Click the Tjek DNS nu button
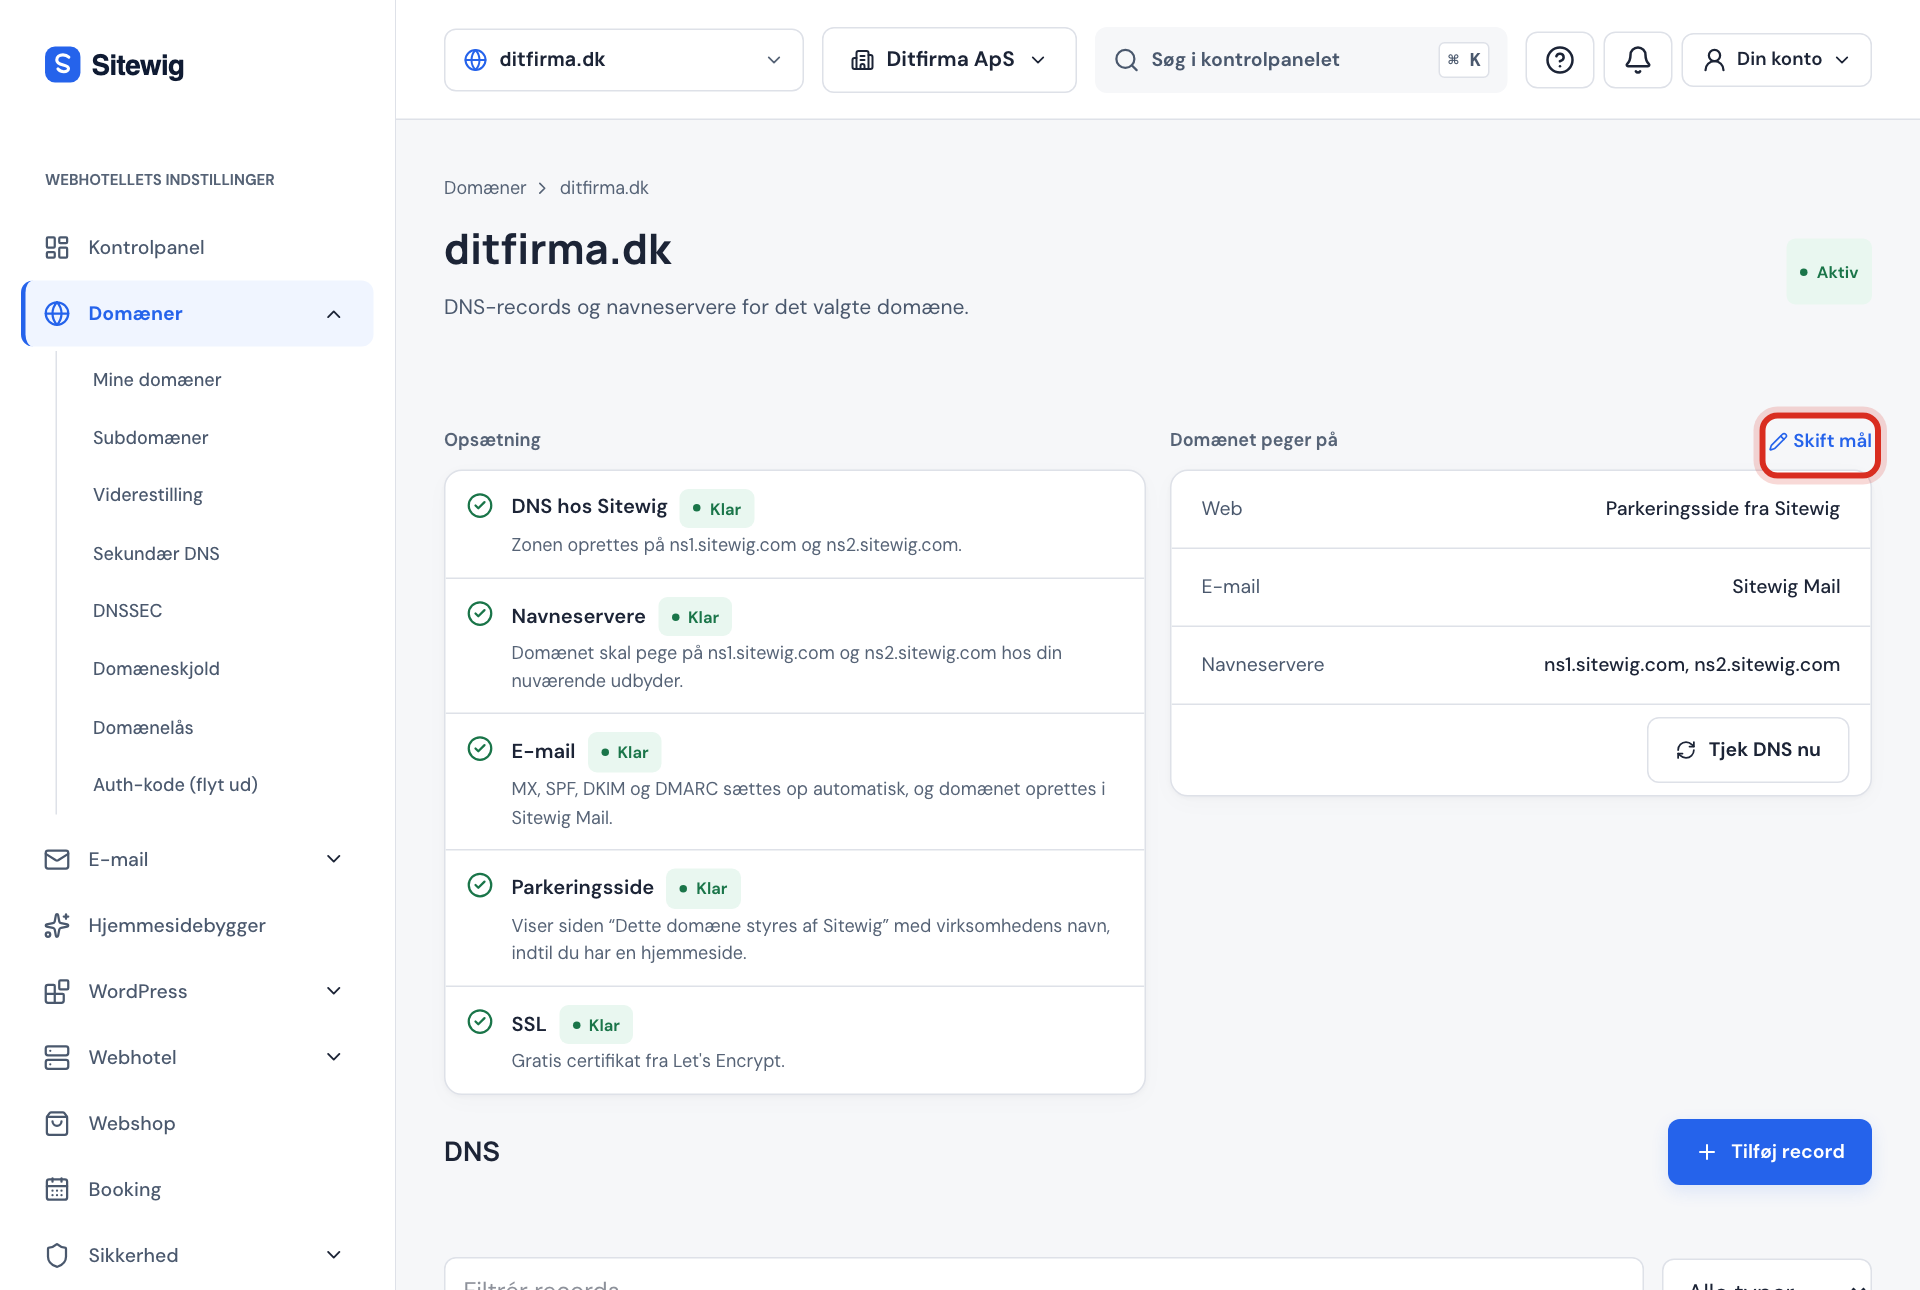 [x=1748, y=750]
